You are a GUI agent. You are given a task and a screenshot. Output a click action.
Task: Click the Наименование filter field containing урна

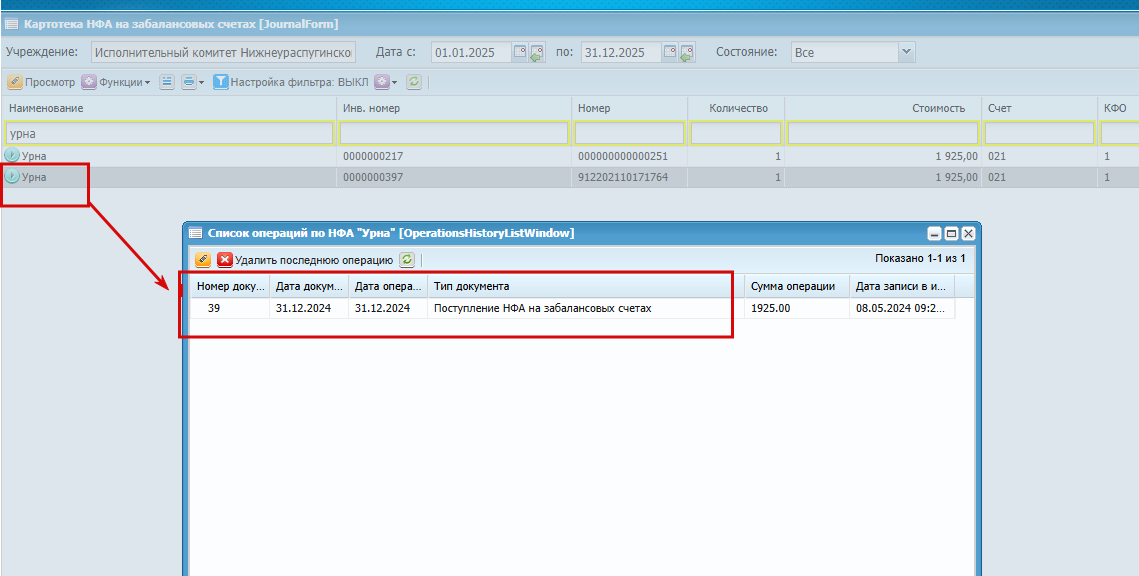point(169,133)
